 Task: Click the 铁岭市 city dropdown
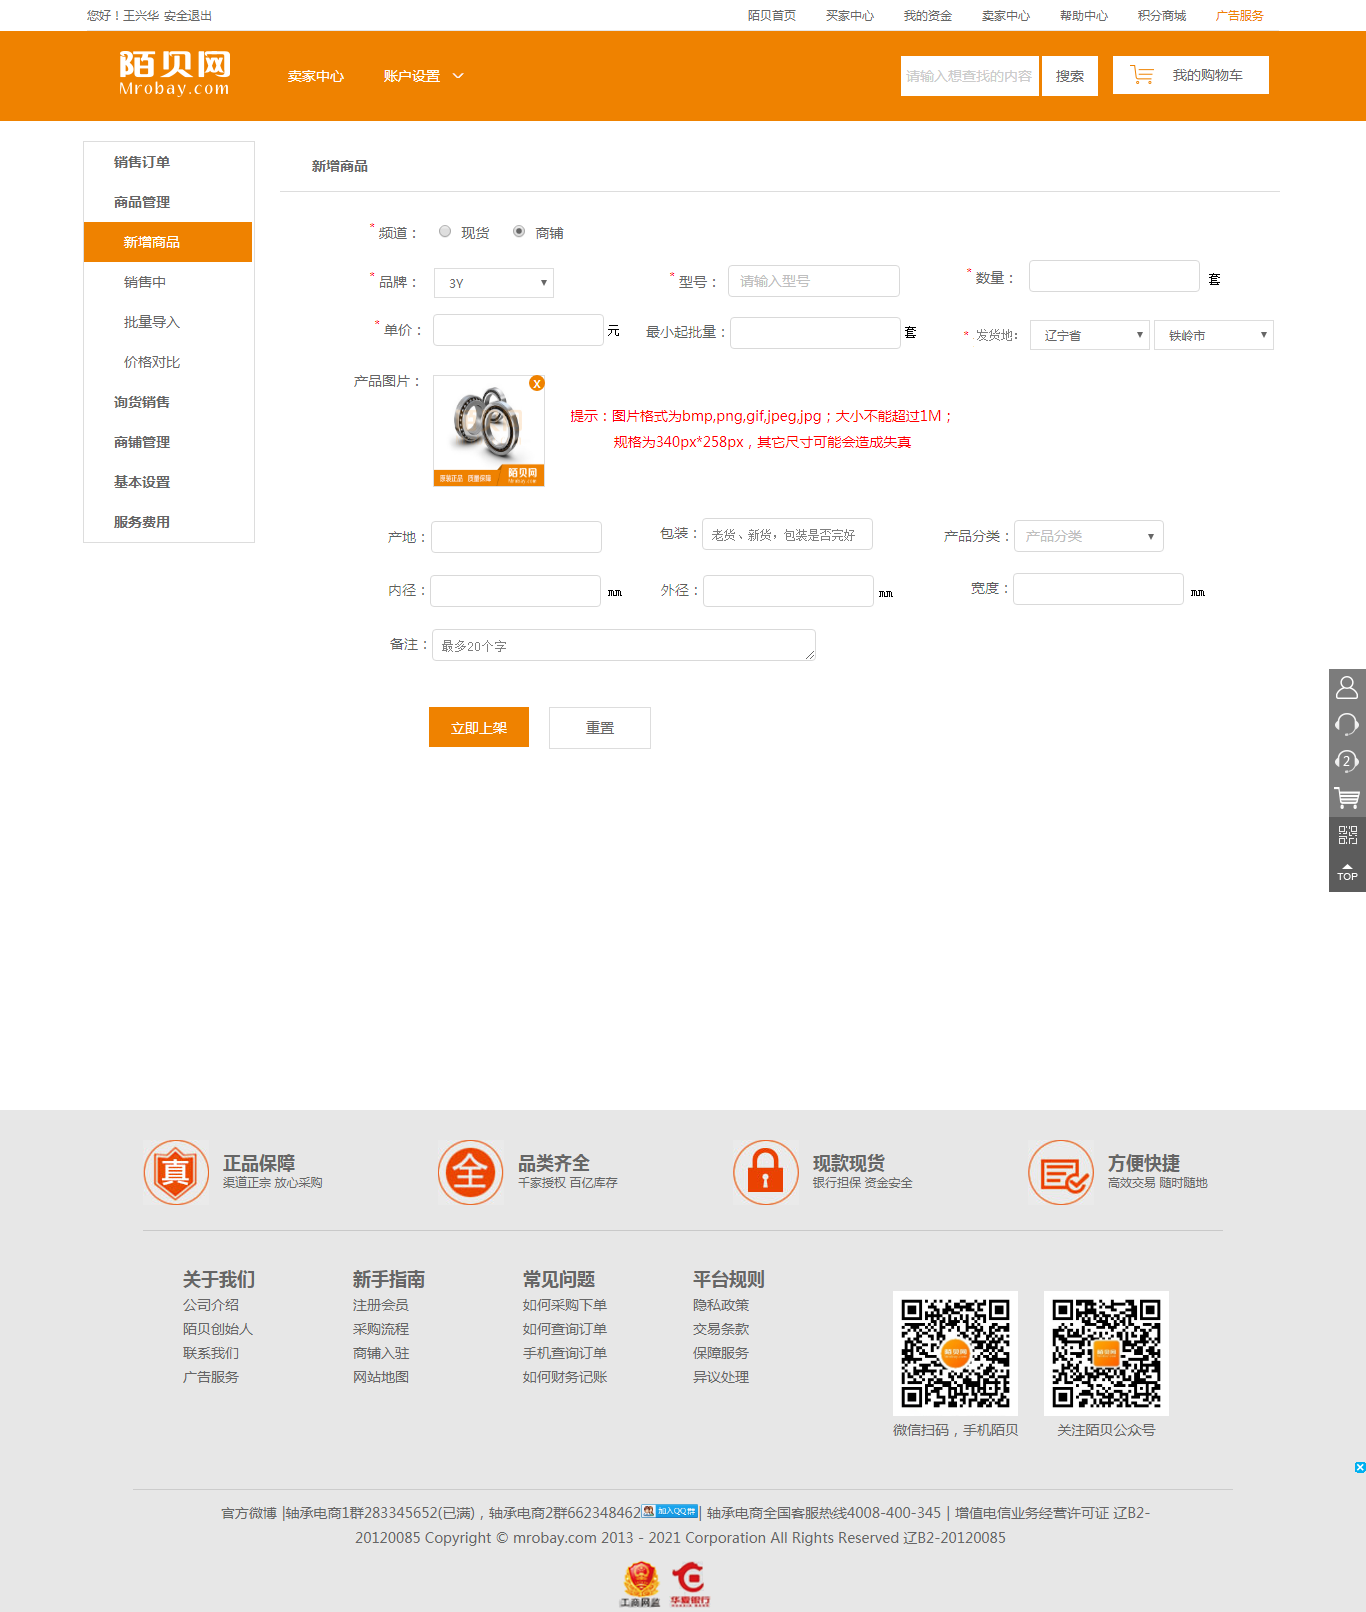(x=1213, y=335)
